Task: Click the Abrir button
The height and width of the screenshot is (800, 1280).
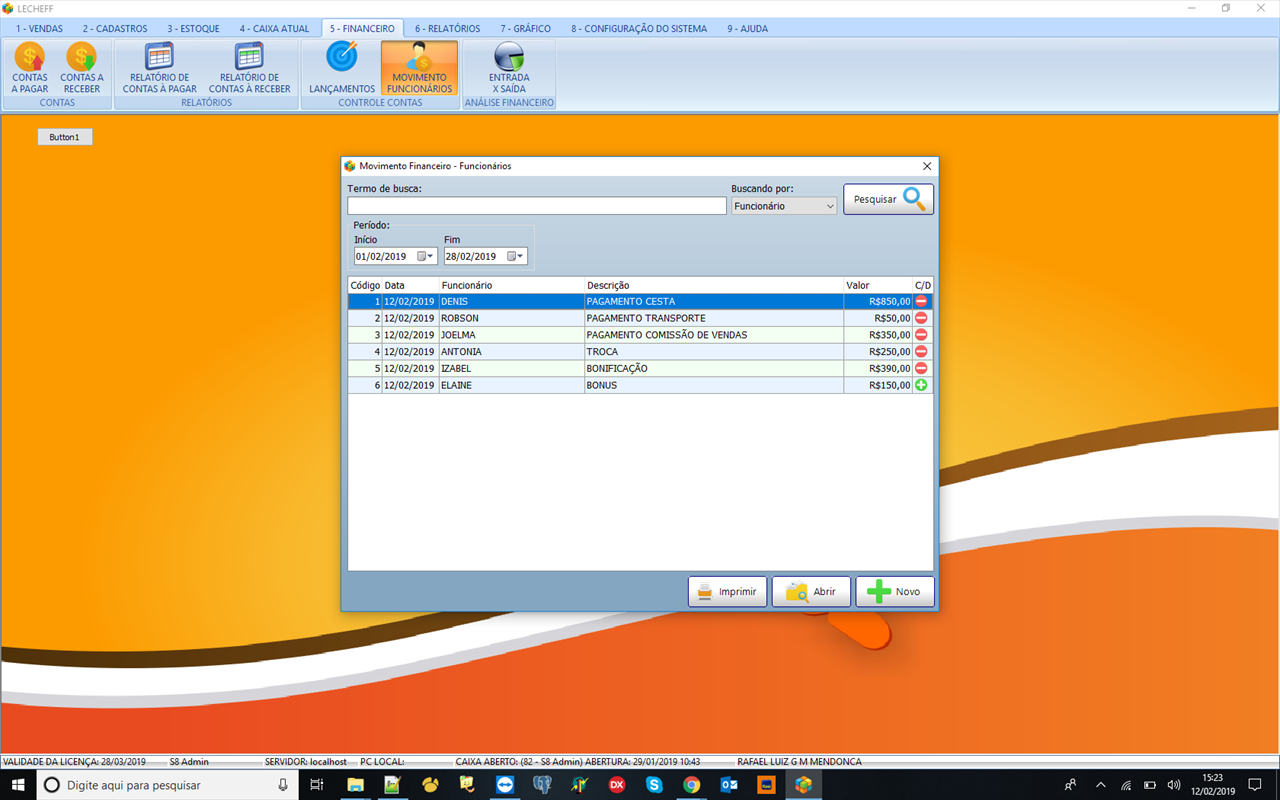Action: coord(811,591)
